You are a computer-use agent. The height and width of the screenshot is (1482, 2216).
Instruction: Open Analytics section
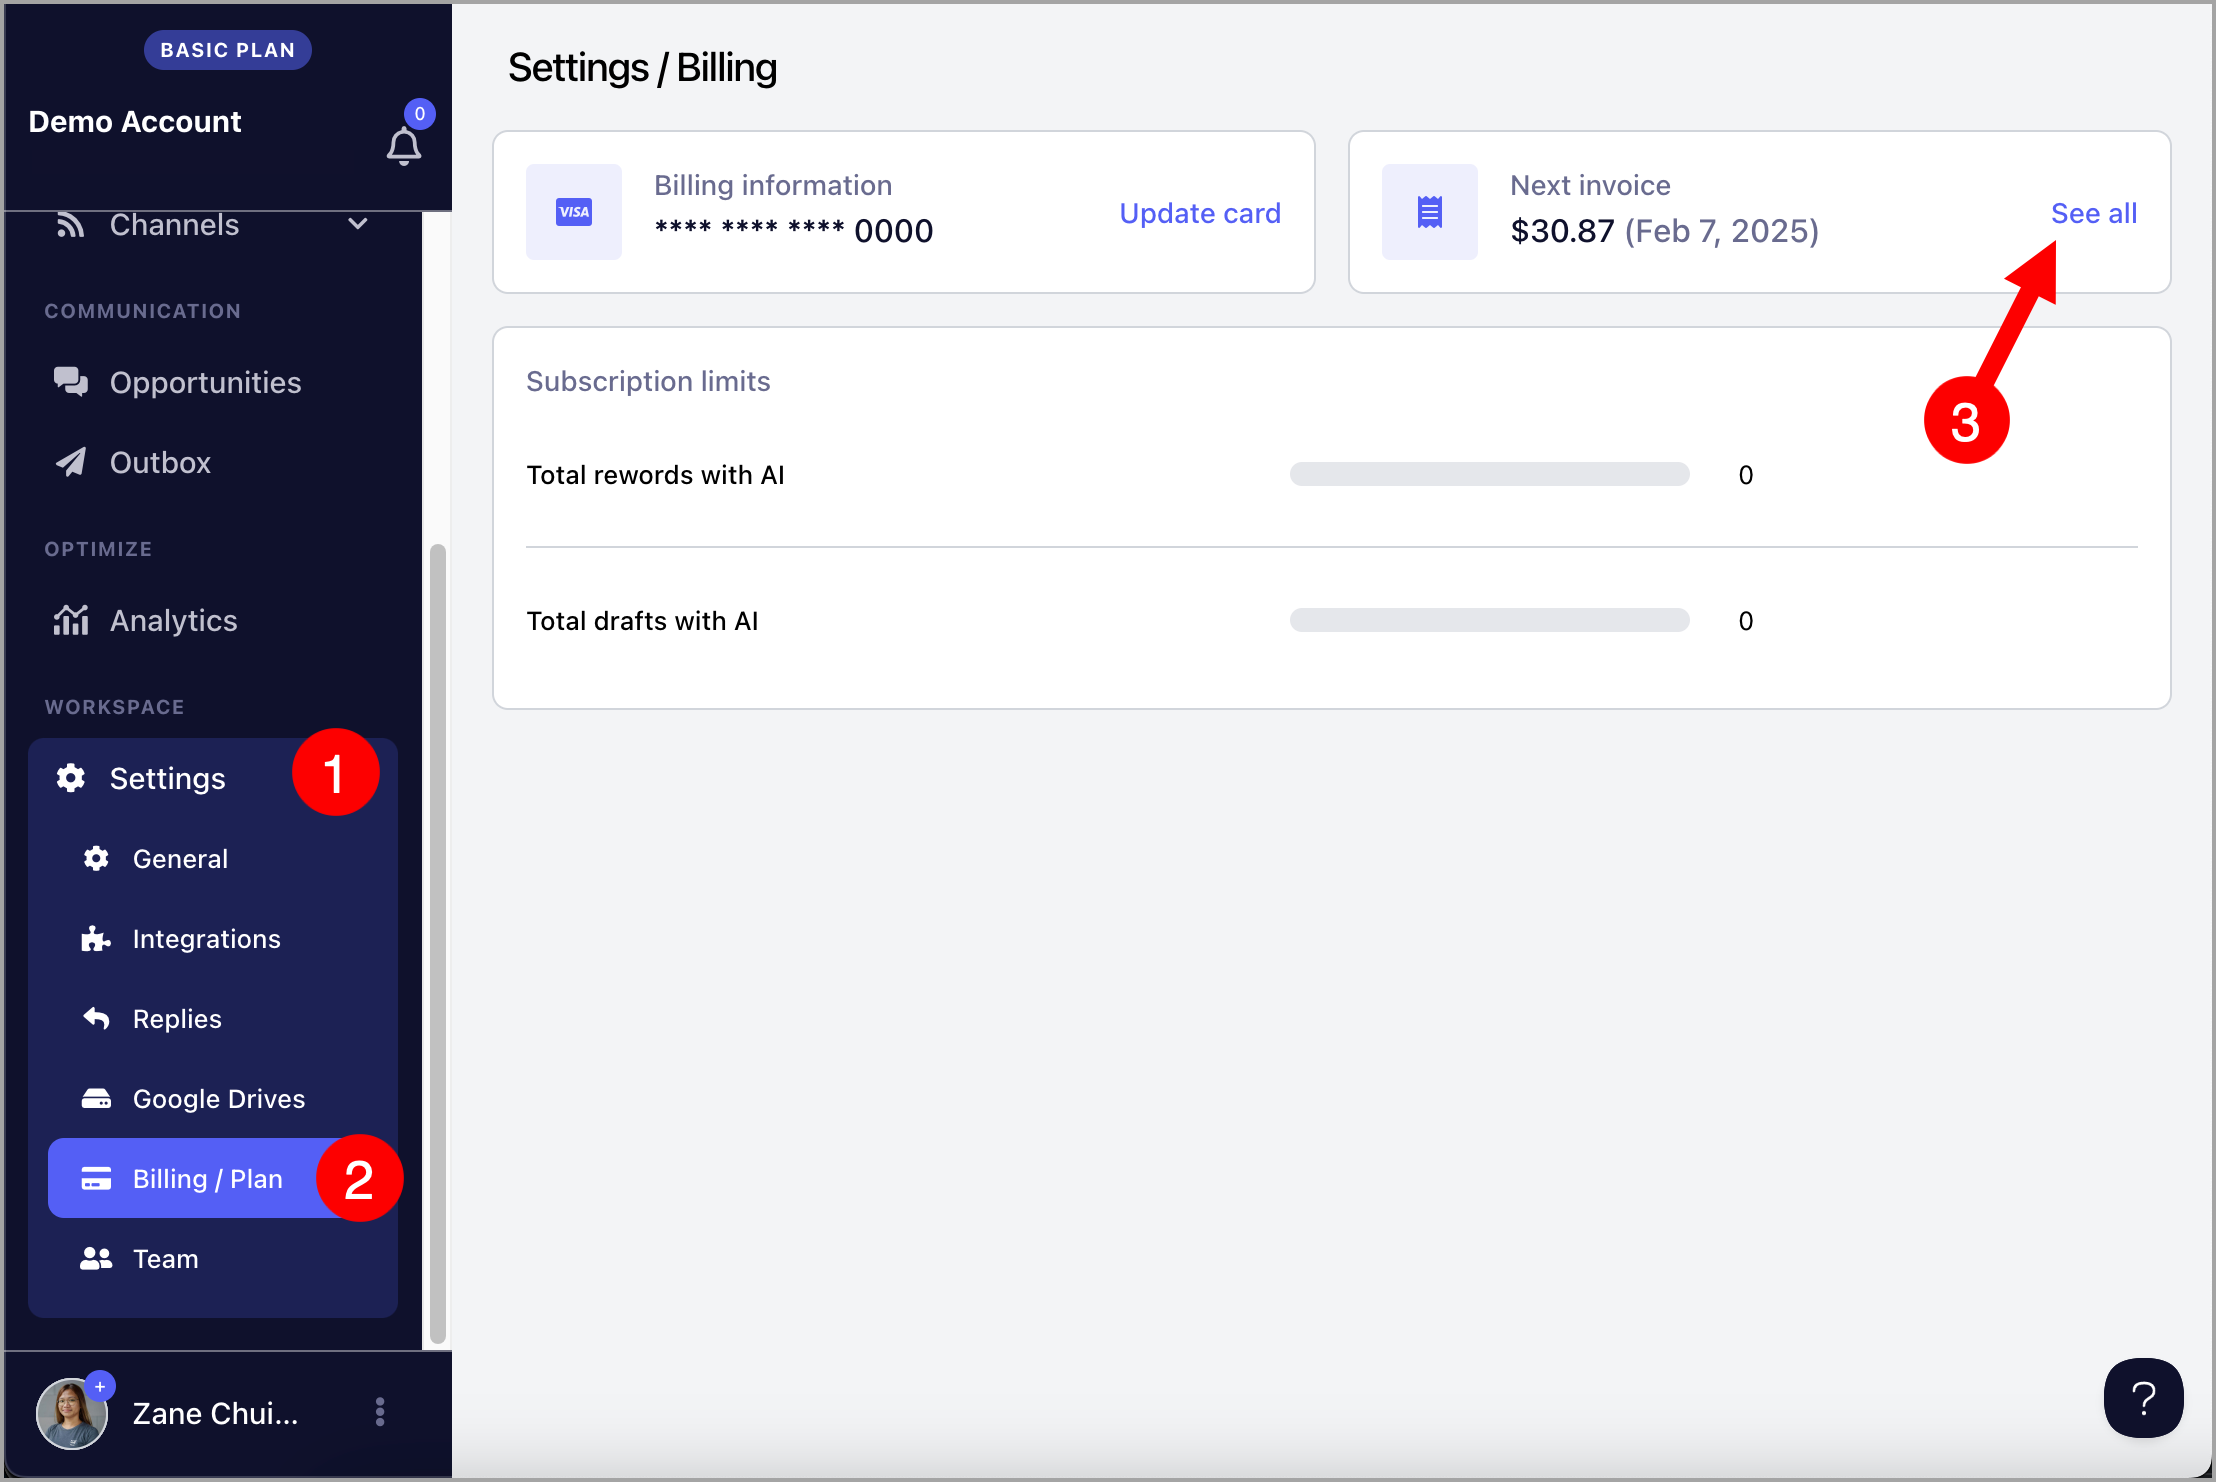[213, 620]
